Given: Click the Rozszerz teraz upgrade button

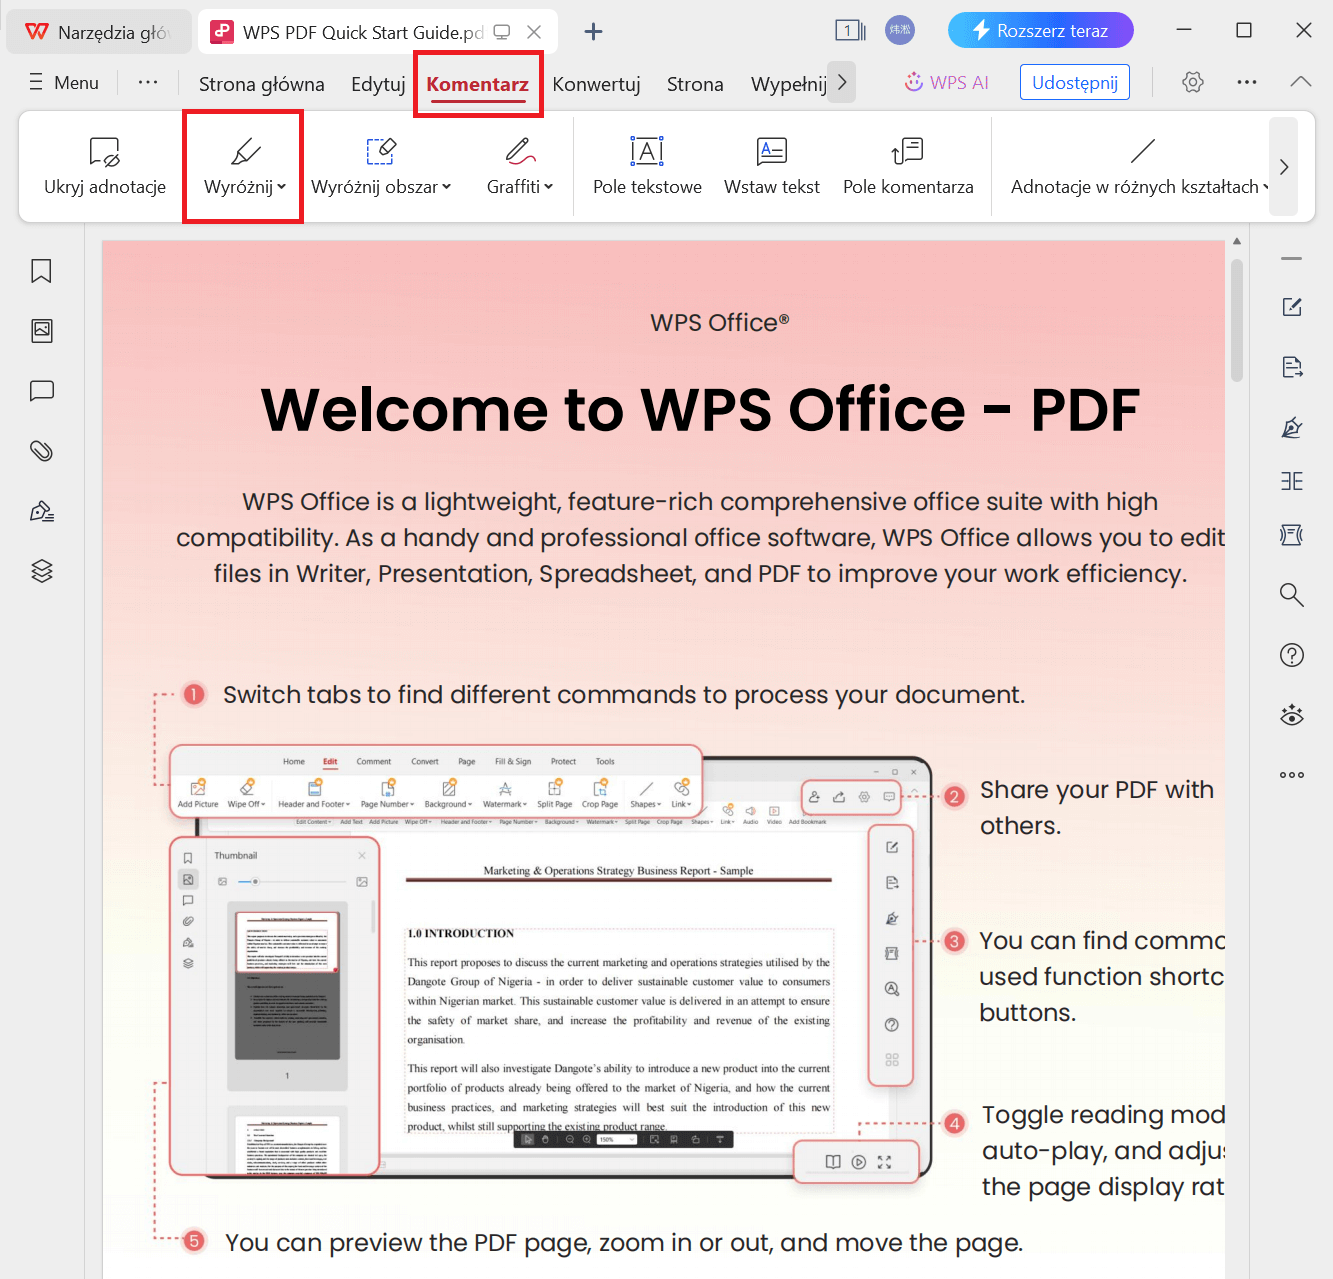Looking at the screenshot, I should pyautogui.click(x=1041, y=30).
